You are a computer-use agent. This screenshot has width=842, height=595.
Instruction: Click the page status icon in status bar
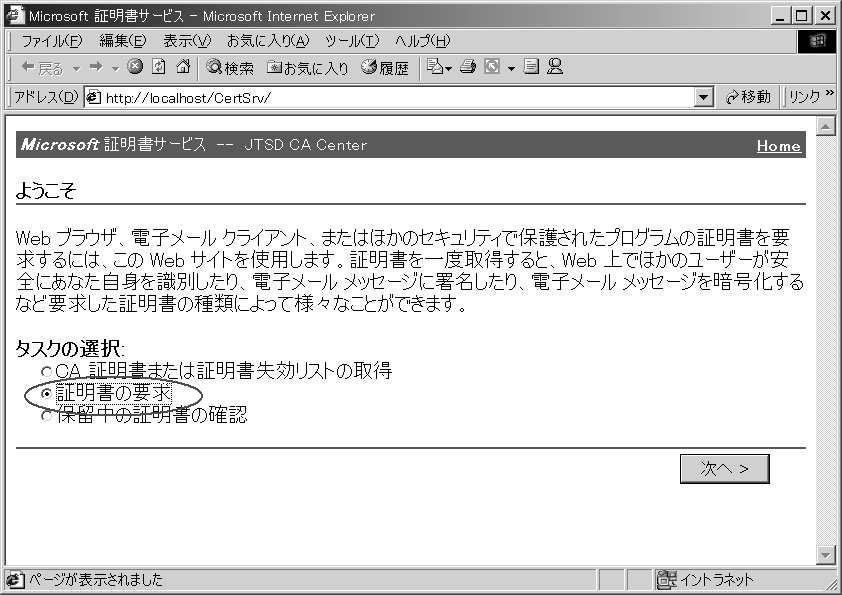pos(16,580)
